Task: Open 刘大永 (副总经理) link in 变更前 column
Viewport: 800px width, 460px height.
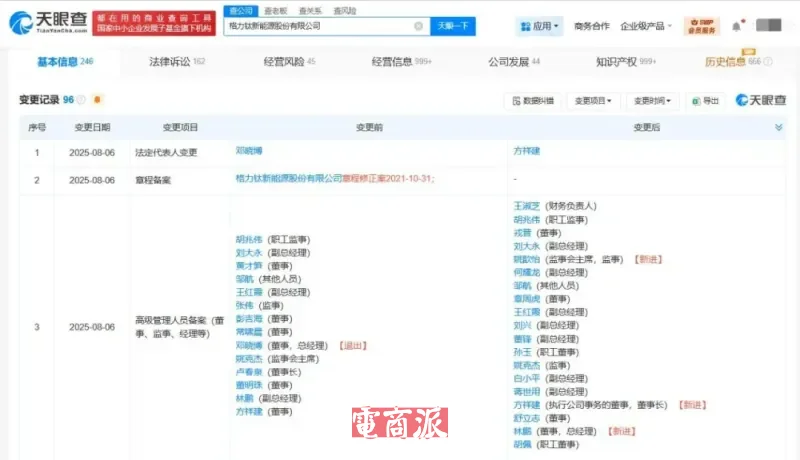Action: coord(249,253)
